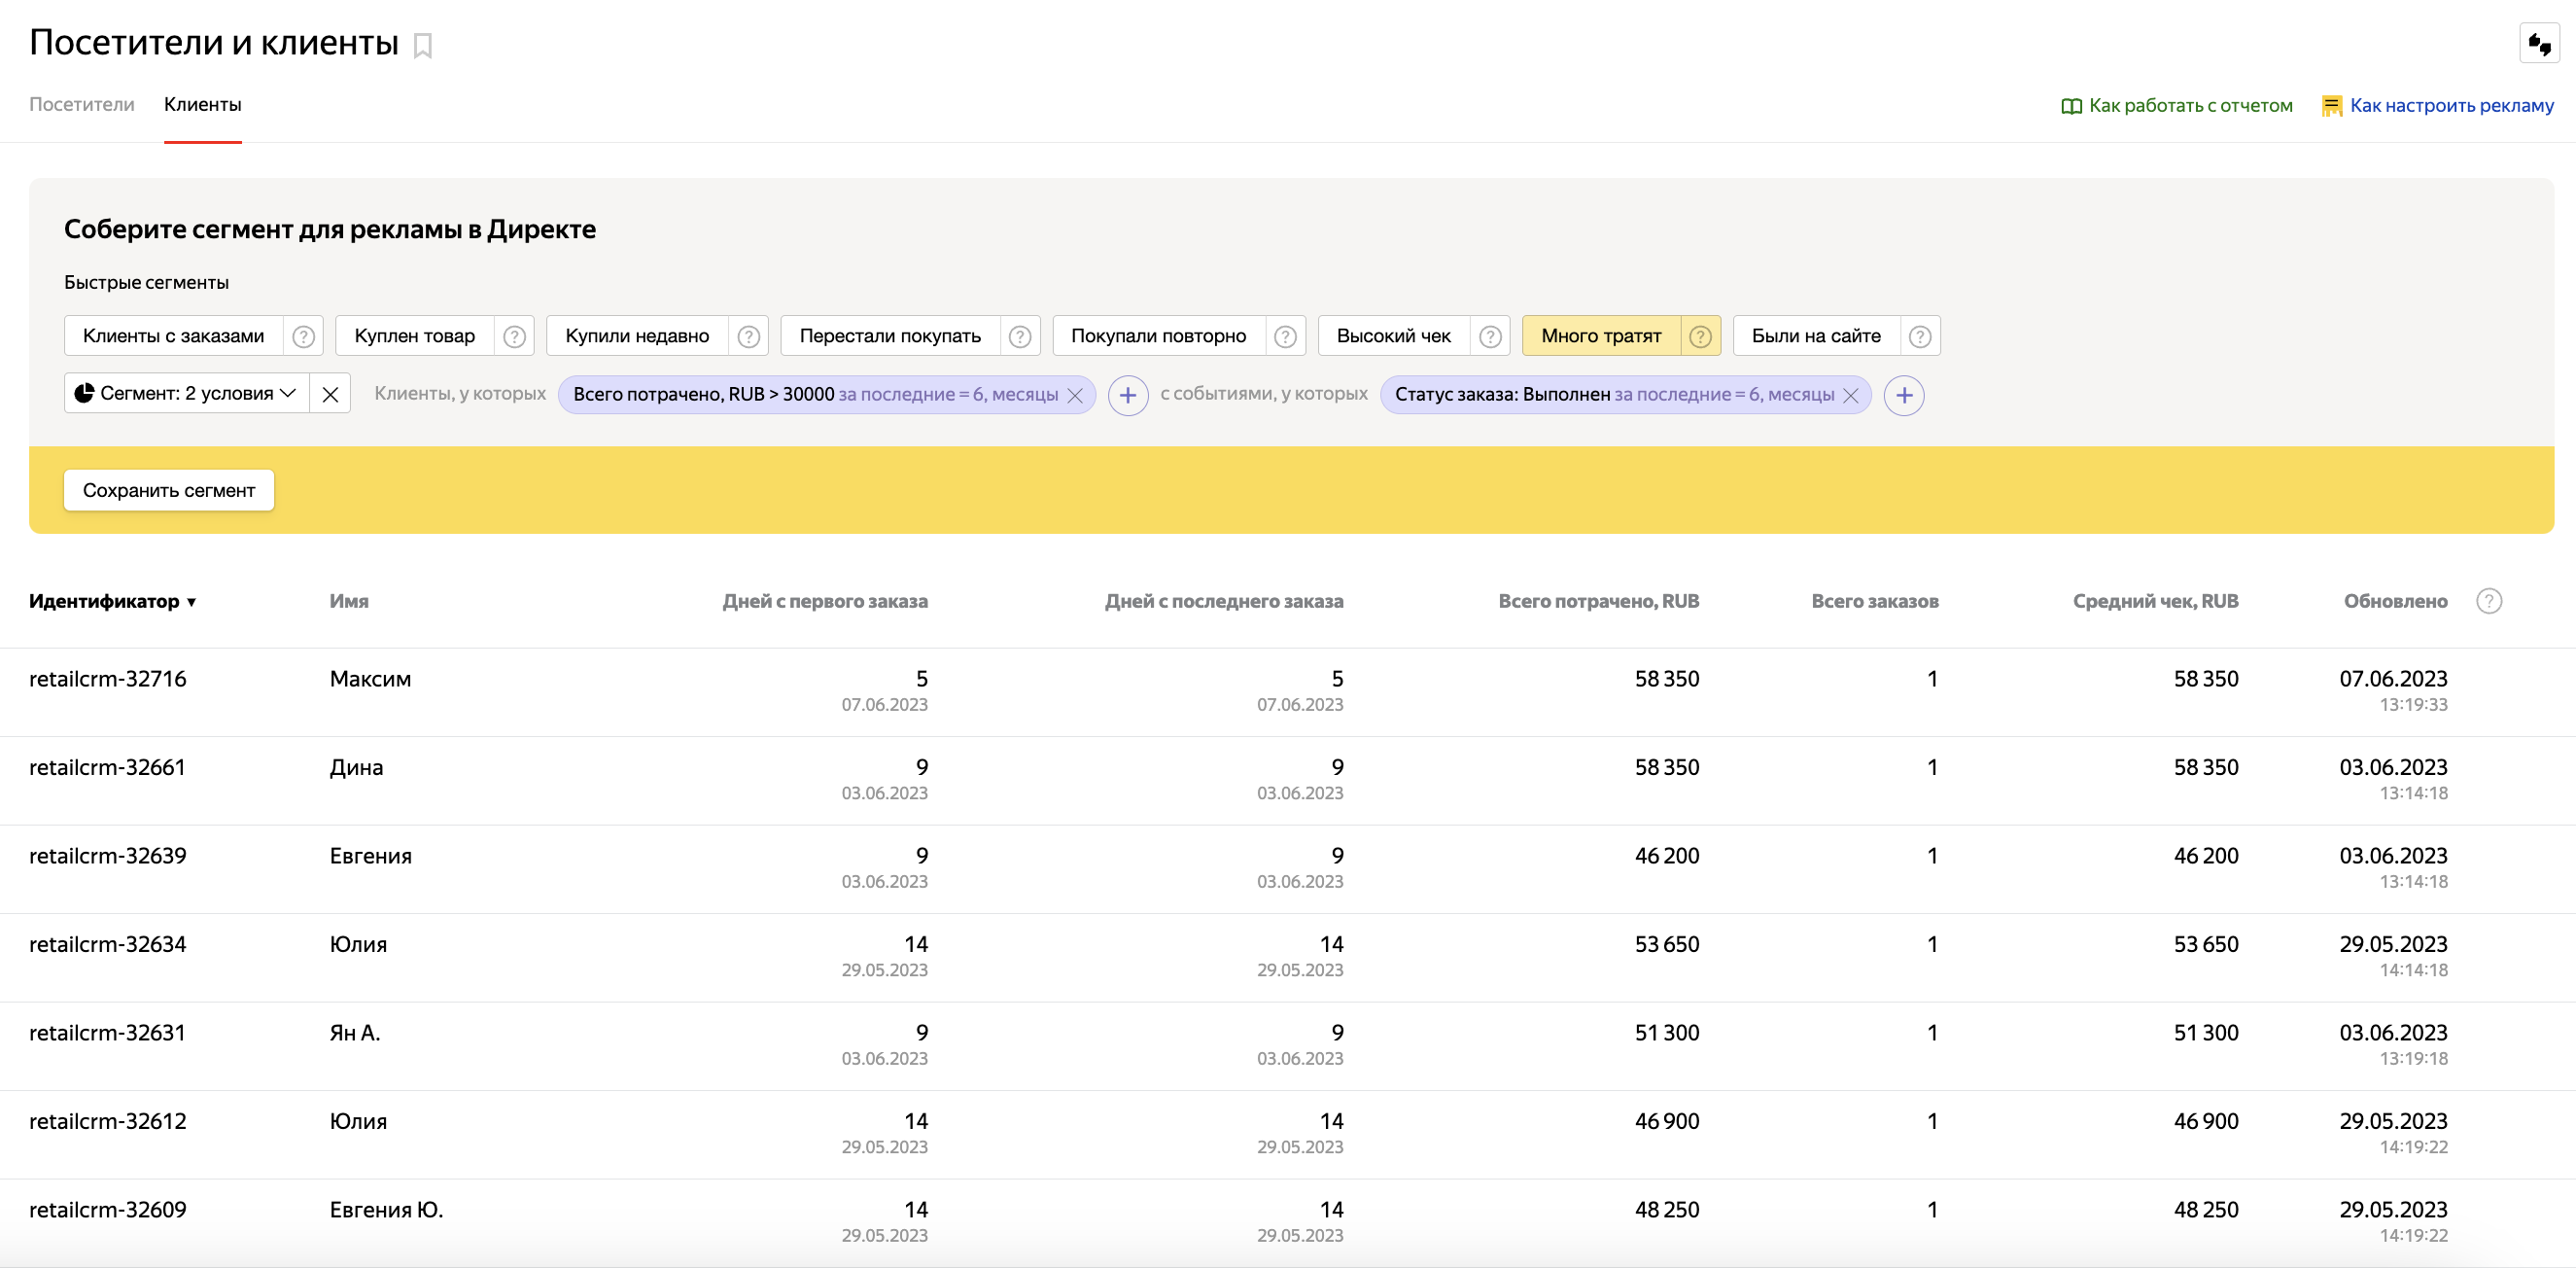This screenshot has width=2576, height=1268.
Task: Add condition after Всего потрачено filter
Action: (1127, 395)
